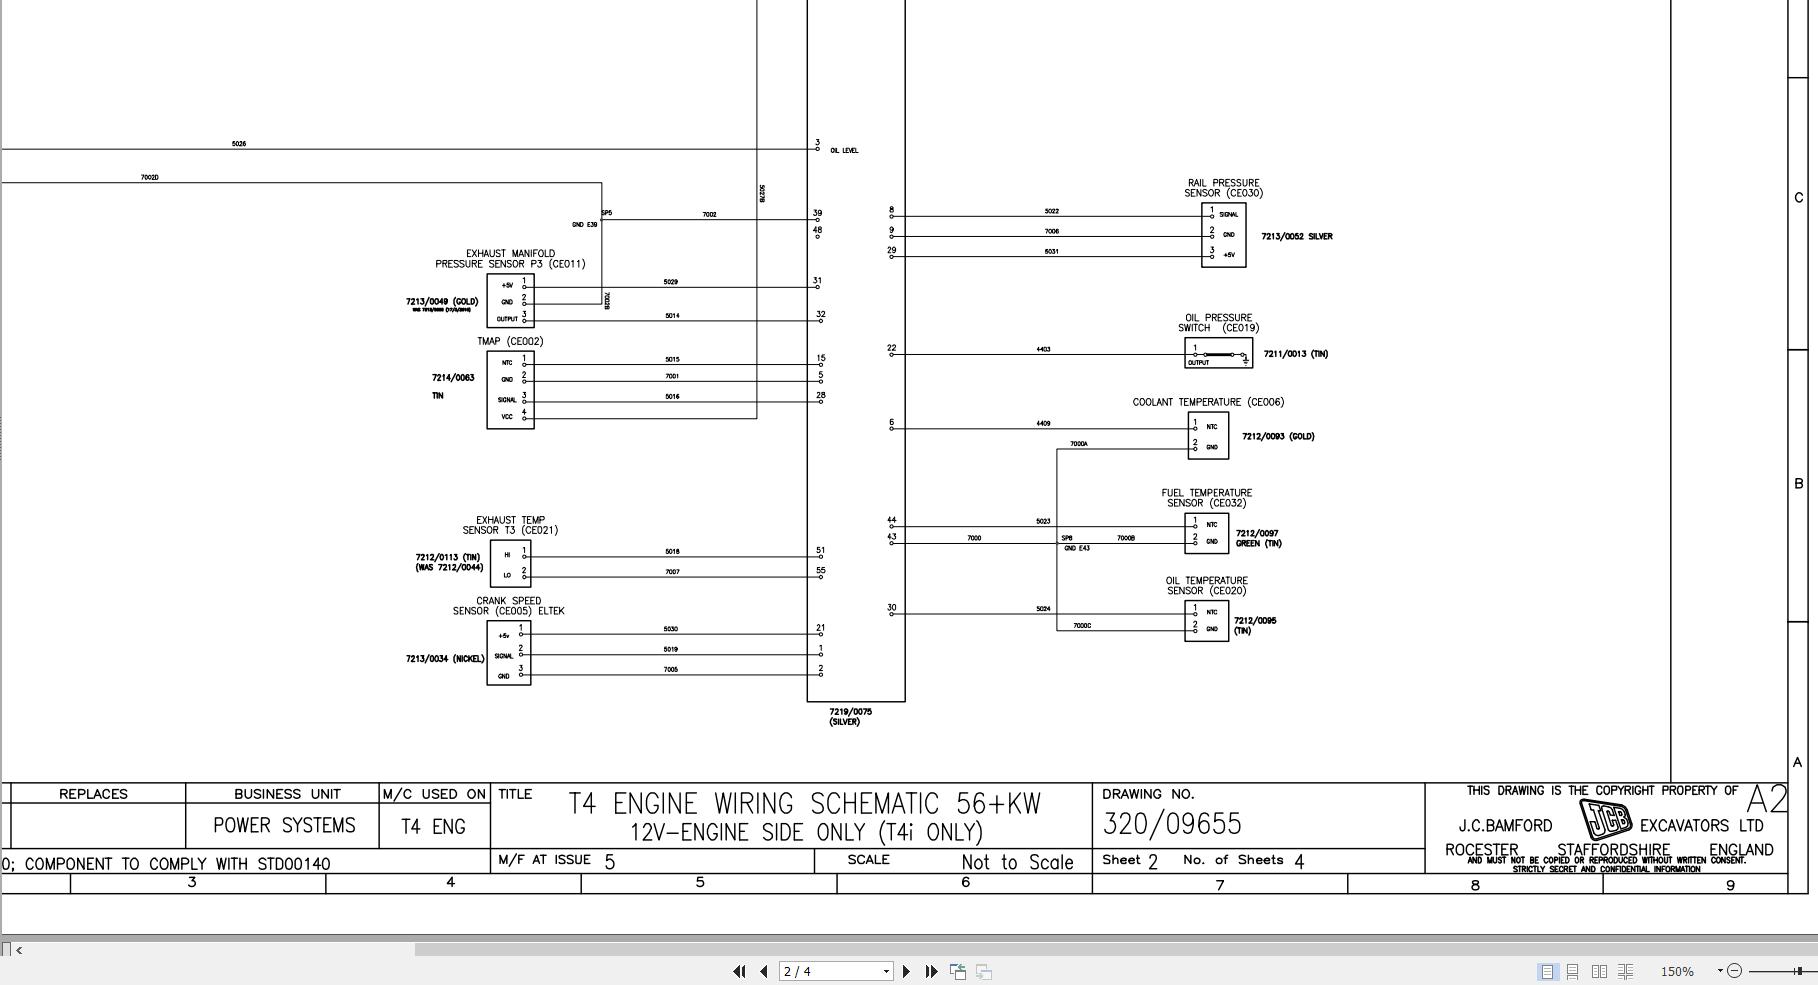The height and width of the screenshot is (985, 1818).
Task: Zoom out with the minus icon
Action: (x=1736, y=971)
